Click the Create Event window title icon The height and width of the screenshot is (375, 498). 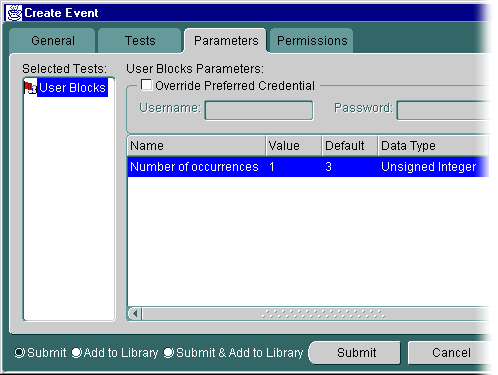pos(14,13)
